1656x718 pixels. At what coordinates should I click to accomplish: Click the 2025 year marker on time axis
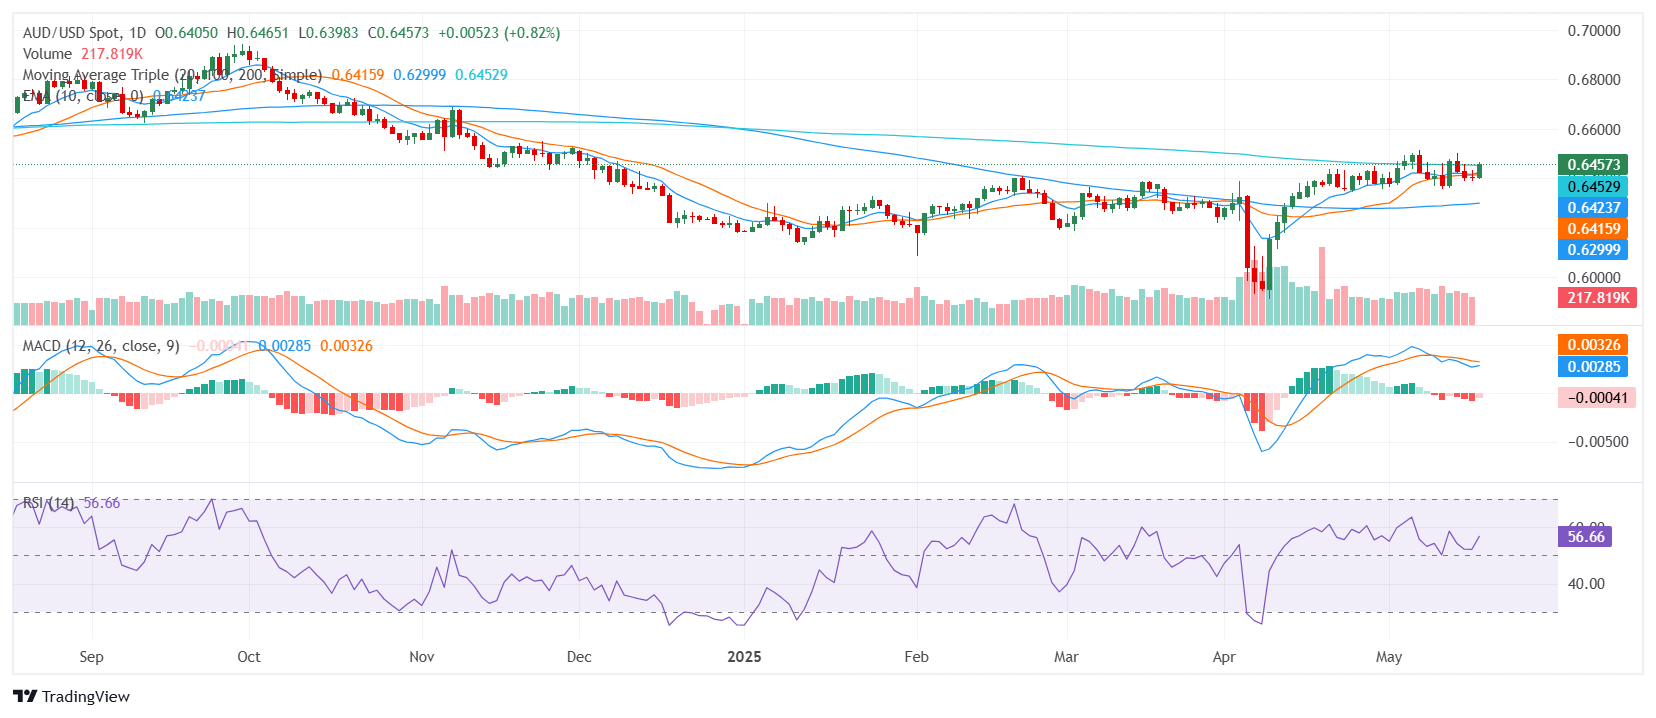pyautogui.click(x=744, y=657)
